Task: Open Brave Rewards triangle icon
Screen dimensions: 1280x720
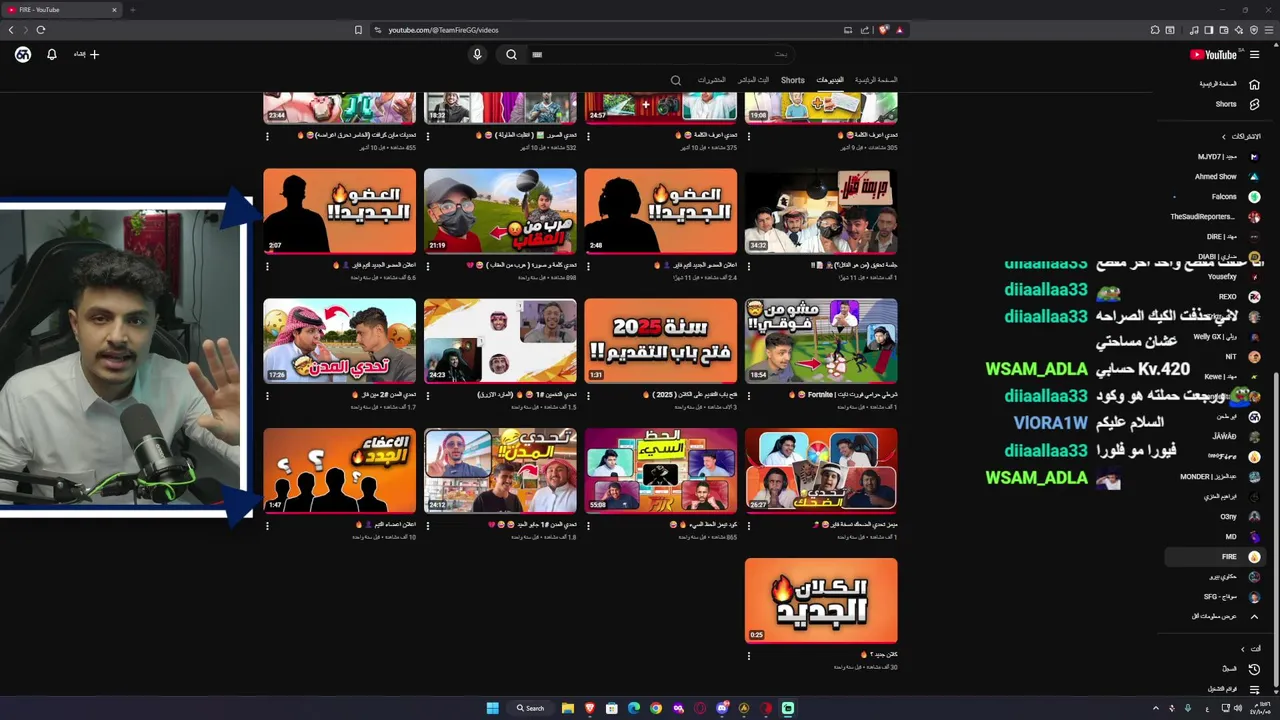Action: pyautogui.click(x=899, y=30)
